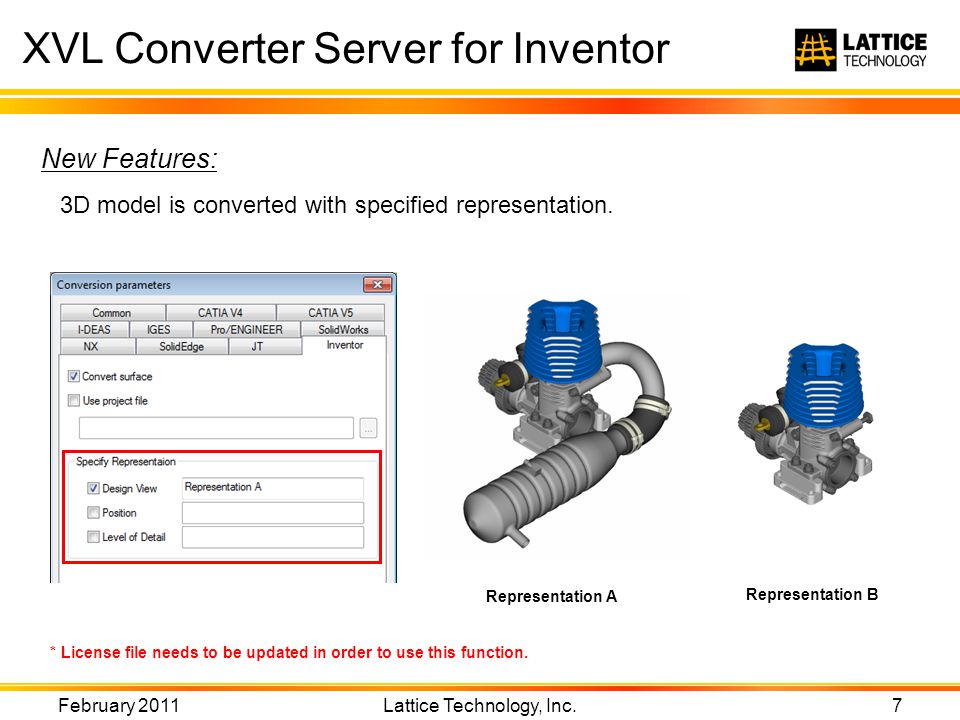
Task: Select the I-DEAS tab
Action: (x=94, y=329)
